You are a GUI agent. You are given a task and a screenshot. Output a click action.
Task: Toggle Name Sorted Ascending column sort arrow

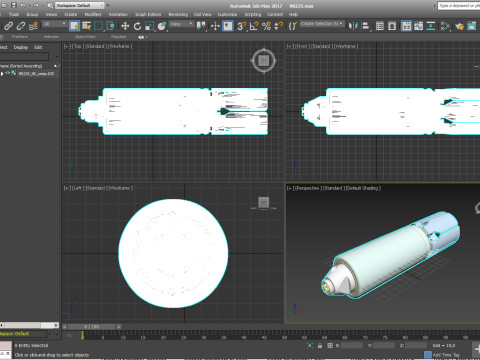click(55, 66)
